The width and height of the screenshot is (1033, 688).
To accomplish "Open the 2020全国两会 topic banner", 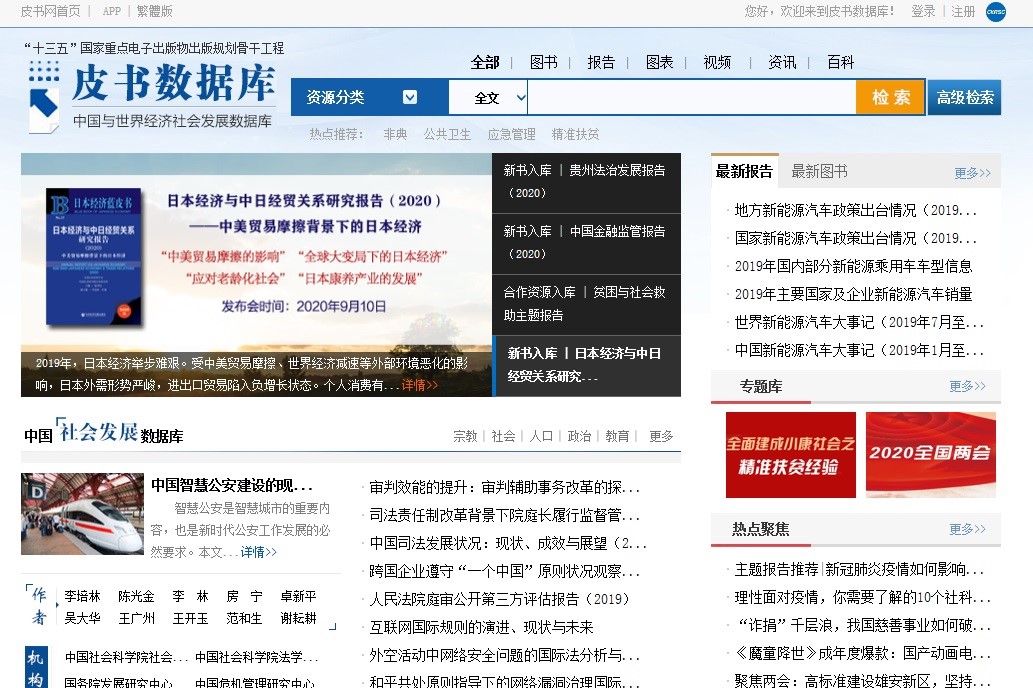I will (930, 455).
